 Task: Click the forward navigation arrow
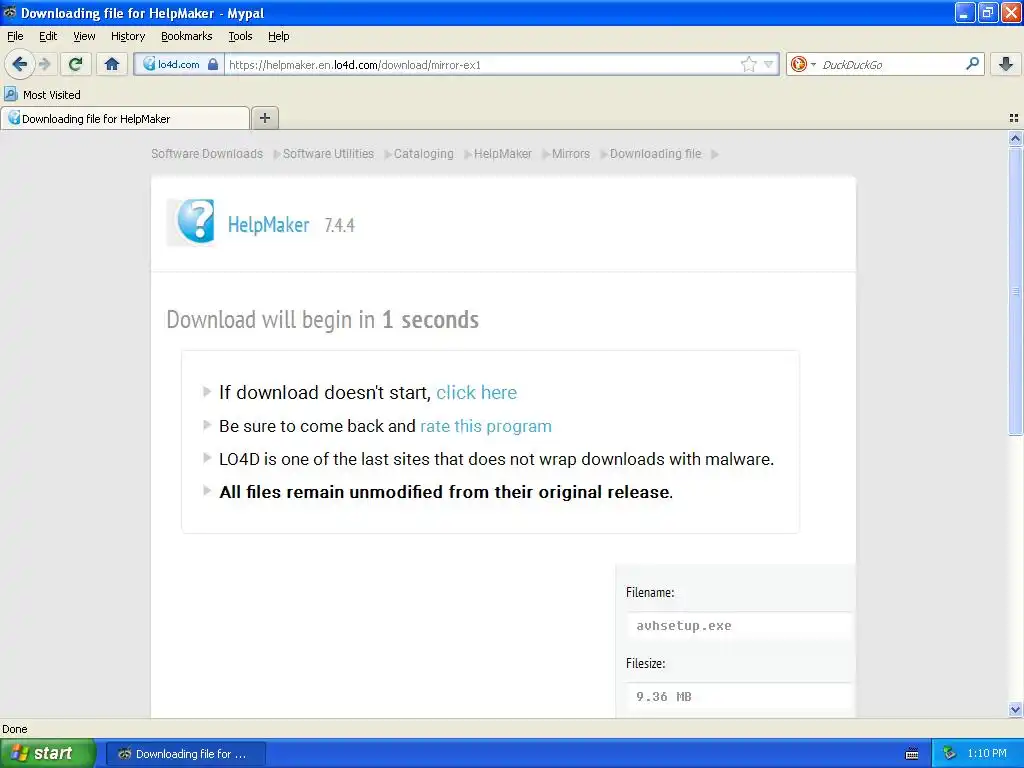(x=44, y=64)
